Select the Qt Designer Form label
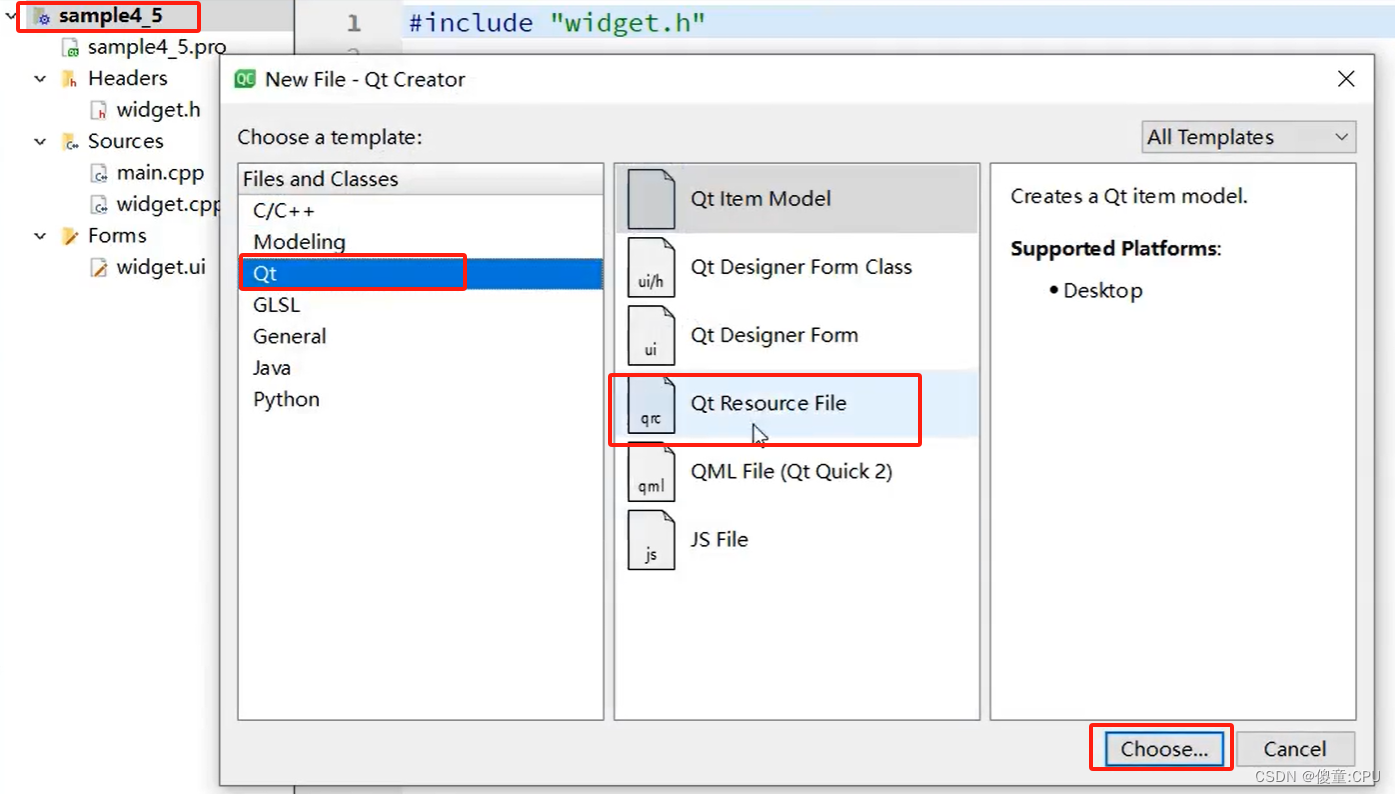The width and height of the screenshot is (1395, 794). (774, 335)
